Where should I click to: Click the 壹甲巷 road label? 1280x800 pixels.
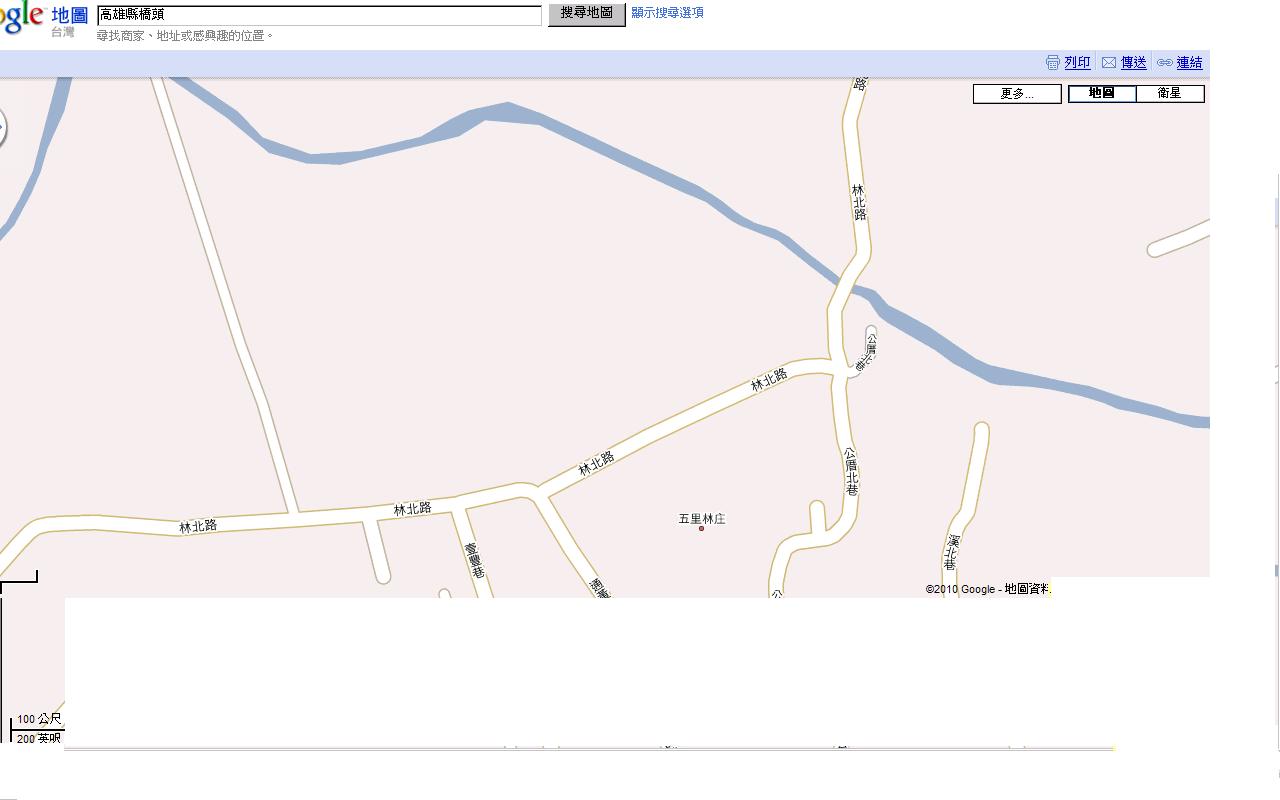(475, 561)
